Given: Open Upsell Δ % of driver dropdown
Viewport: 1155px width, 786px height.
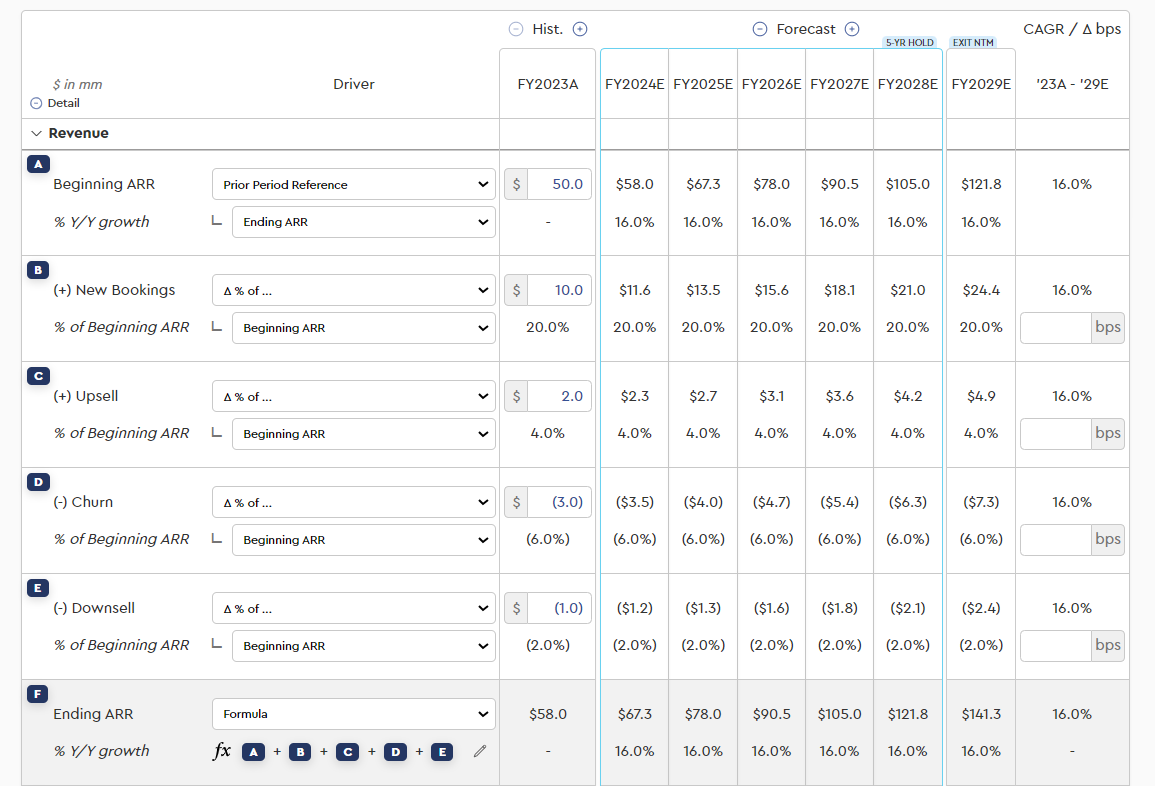Looking at the screenshot, I should coord(354,396).
